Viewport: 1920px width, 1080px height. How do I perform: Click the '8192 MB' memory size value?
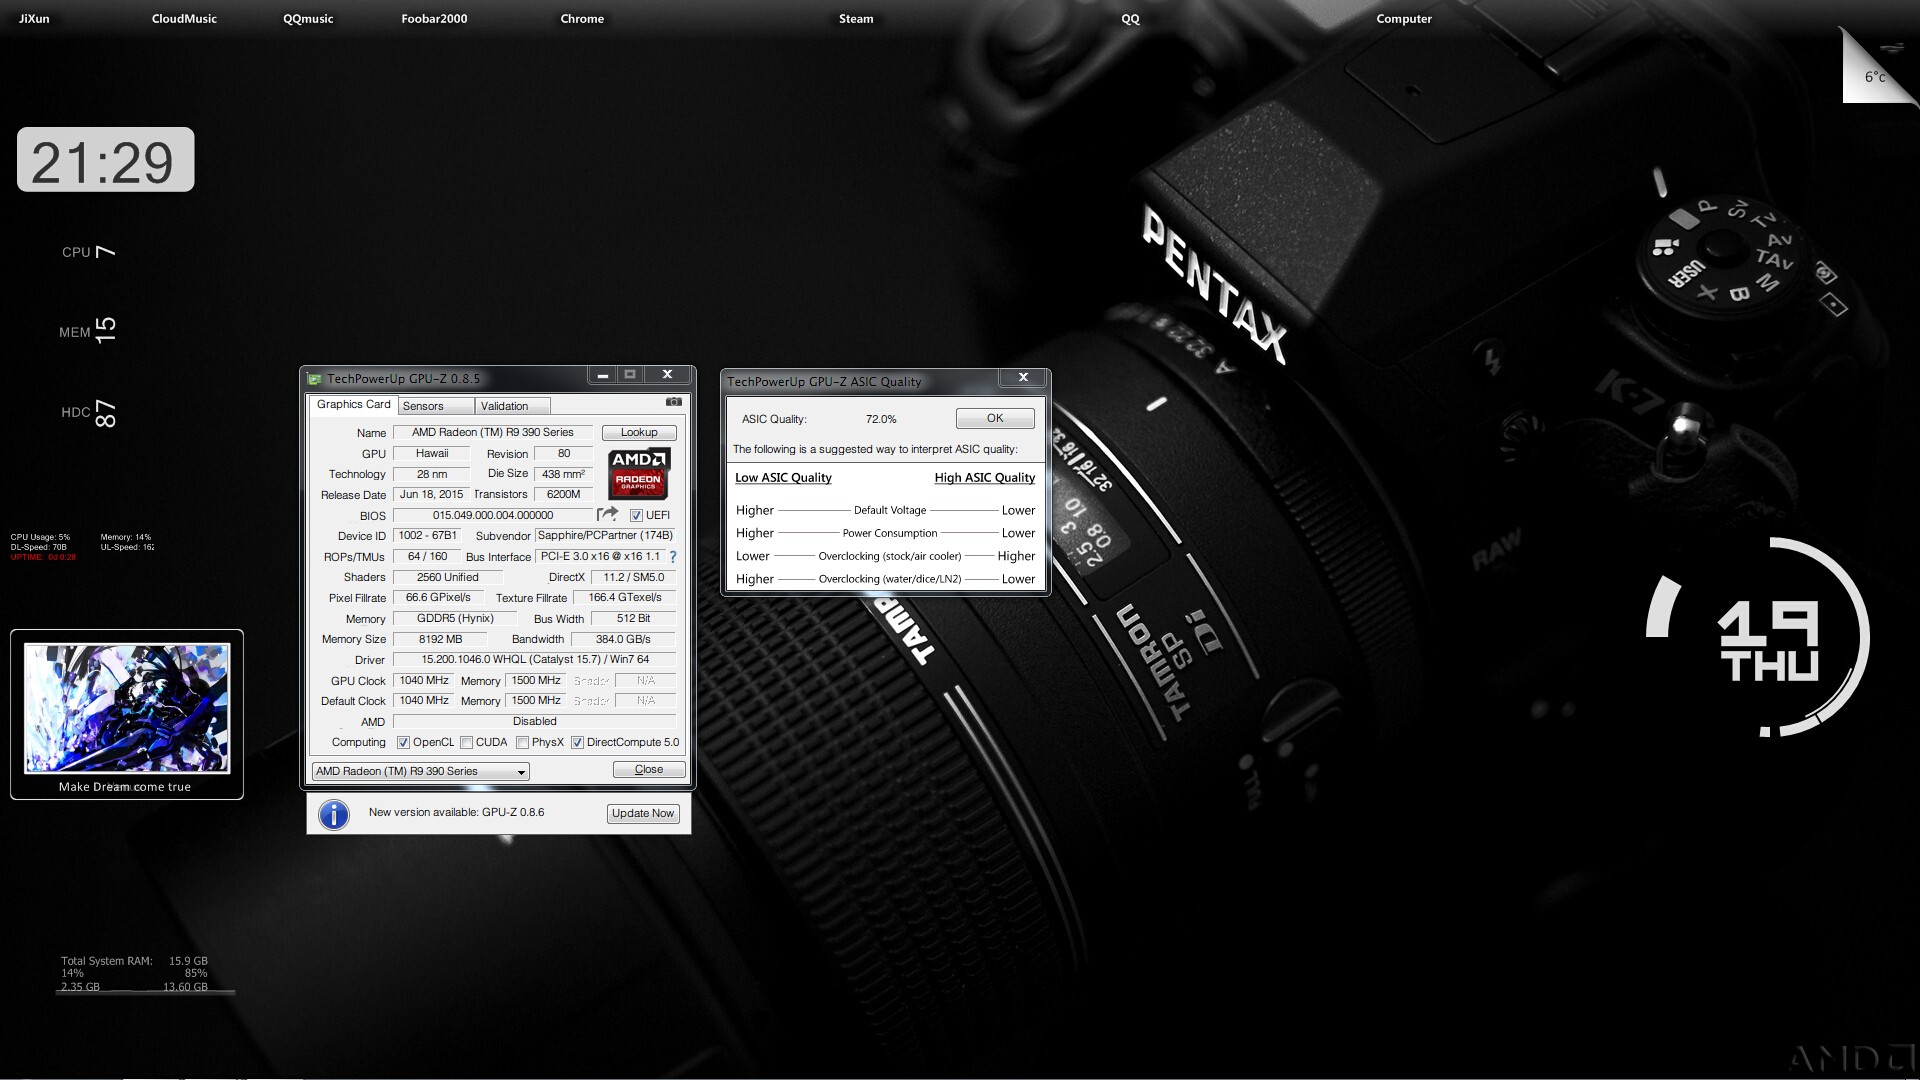click(440, 640)
